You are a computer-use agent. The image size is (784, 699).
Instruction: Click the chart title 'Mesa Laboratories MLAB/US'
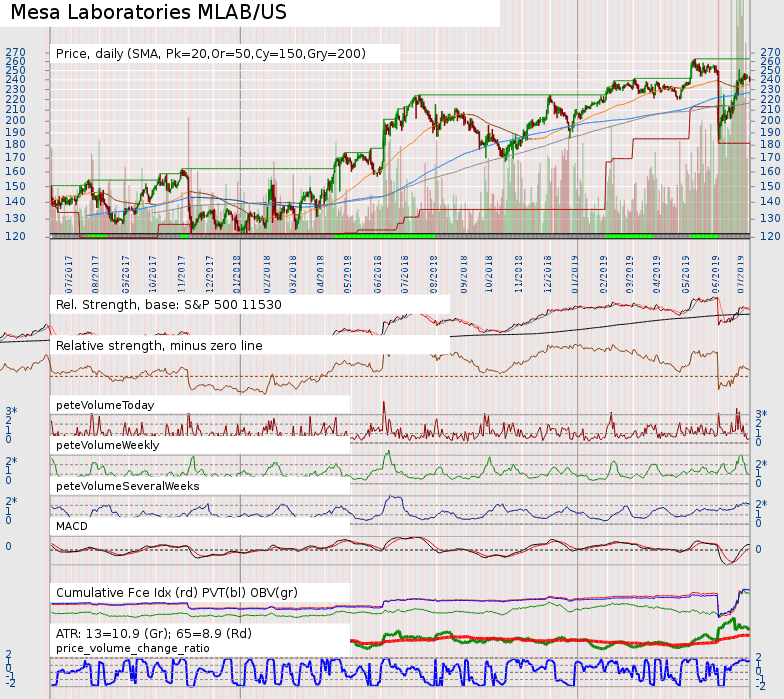point(148,12)
